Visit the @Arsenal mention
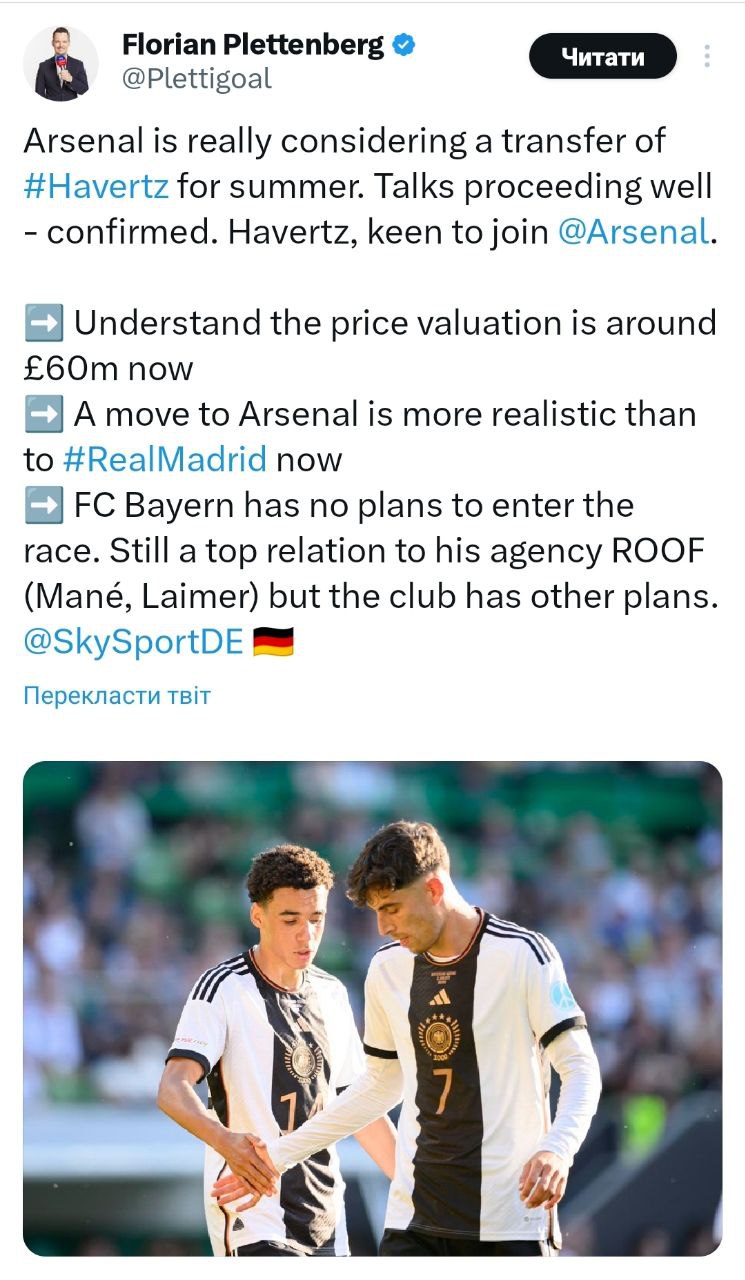This screenshot has width=745, height=1280. pyautogui.click(x=632, y=232)
